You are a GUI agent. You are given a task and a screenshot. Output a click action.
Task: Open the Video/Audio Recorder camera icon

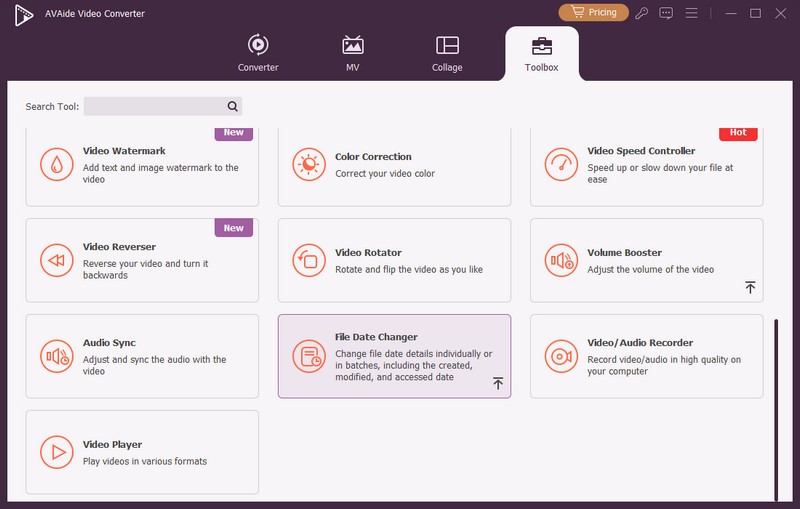click(561, 356)
